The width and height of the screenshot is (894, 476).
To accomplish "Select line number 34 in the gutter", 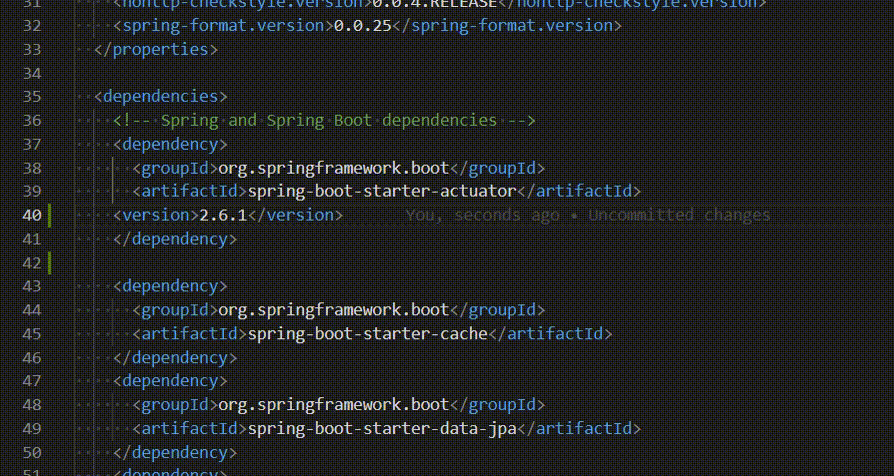I will [x=32, y=74].
